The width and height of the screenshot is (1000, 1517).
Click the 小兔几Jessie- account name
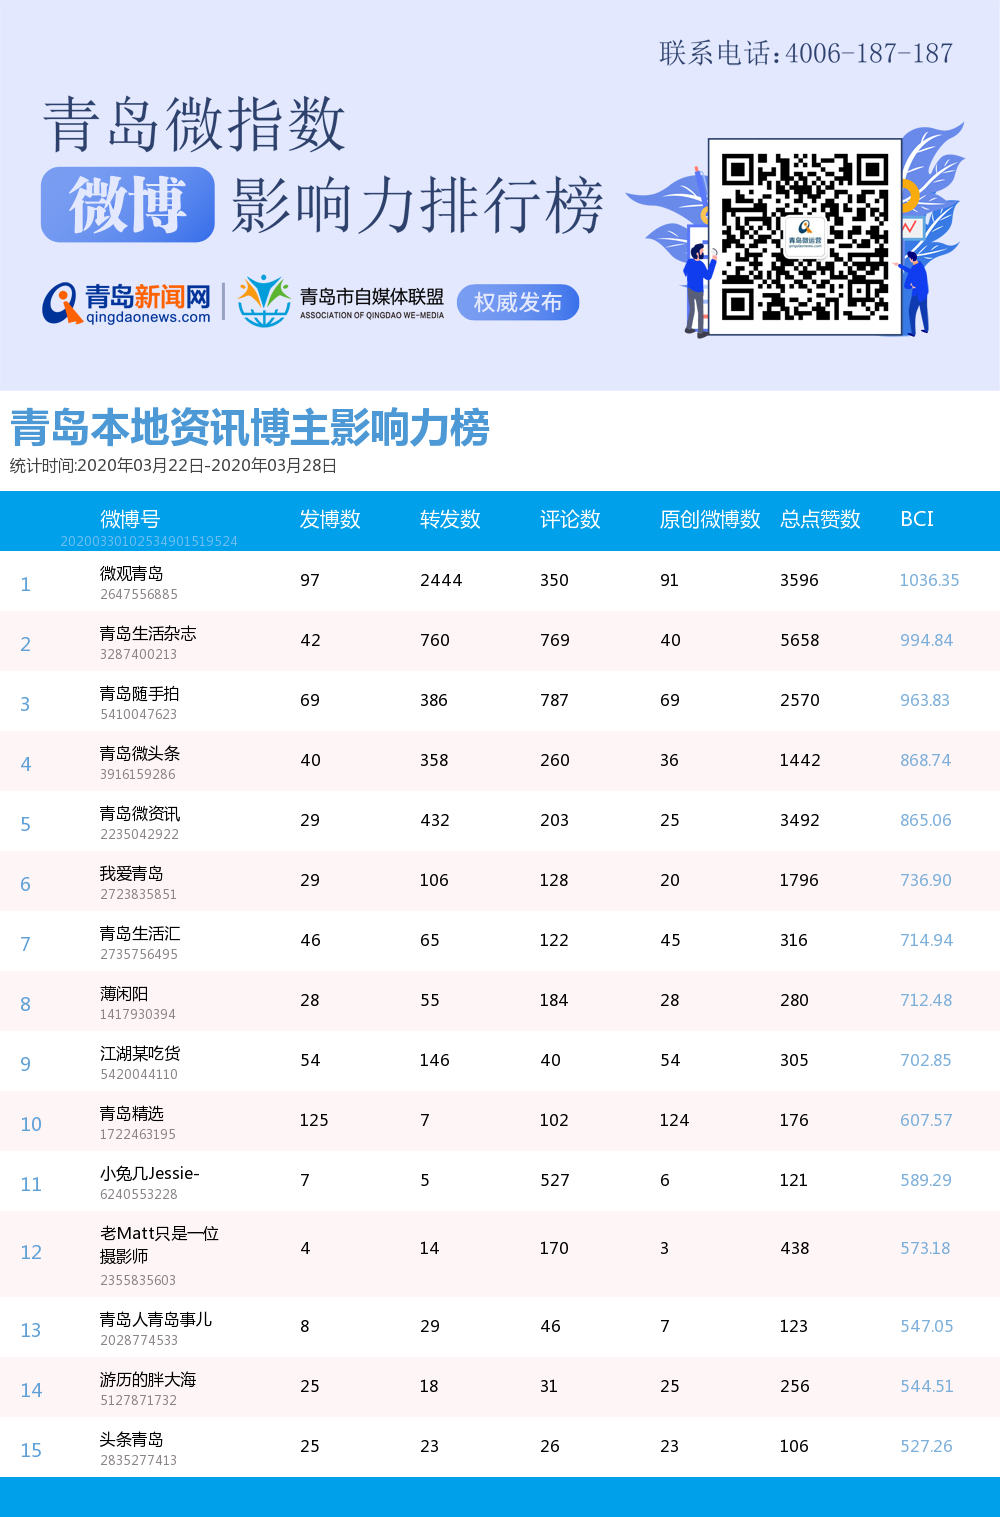pos(149,1174)
